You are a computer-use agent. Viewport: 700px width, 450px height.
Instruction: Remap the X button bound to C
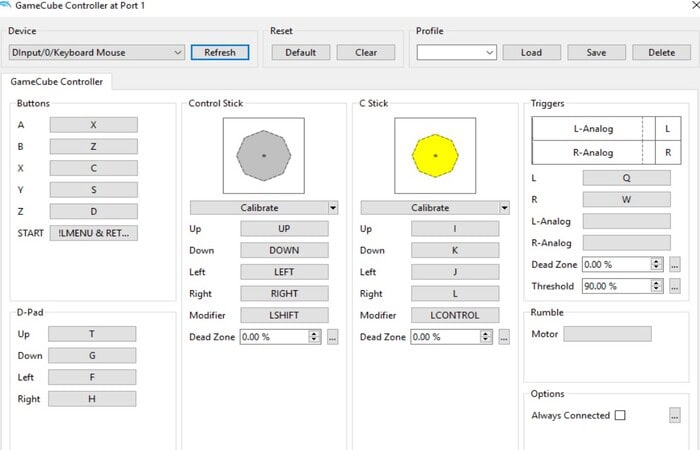click(94, 168)
